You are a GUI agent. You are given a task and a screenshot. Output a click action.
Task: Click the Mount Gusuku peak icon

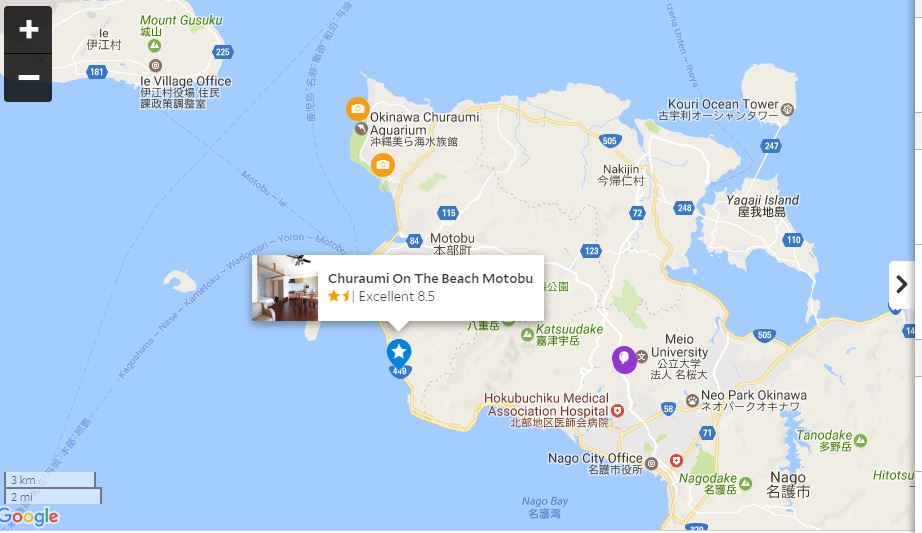pyautogui.click(x=155, y=45)
